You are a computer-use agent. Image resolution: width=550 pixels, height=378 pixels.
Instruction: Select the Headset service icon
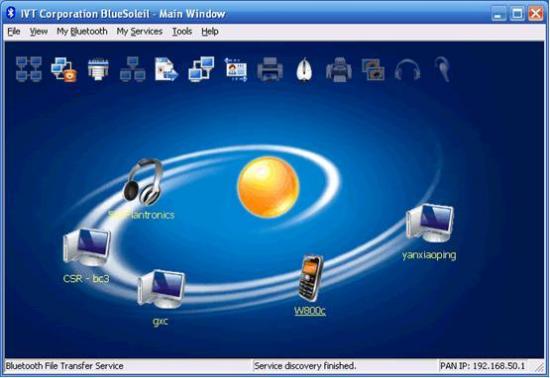pyautogui.click(x=442, y=69)
